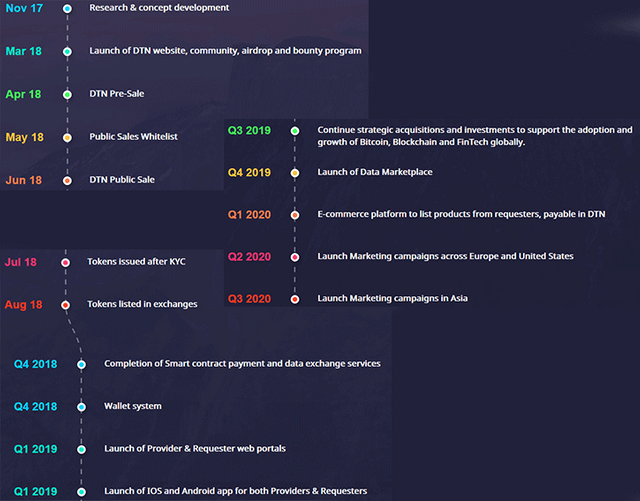
Task: Click 'Wallet system' milestone text
Action: [133, 406]
